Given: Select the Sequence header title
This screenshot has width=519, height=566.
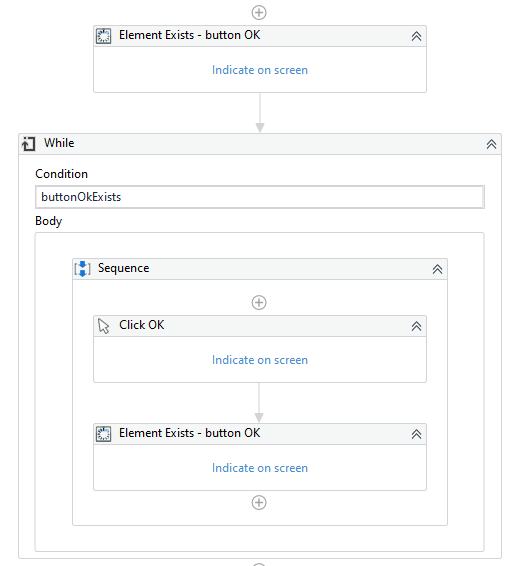Looking at the screenshot, I should (123, 268).
